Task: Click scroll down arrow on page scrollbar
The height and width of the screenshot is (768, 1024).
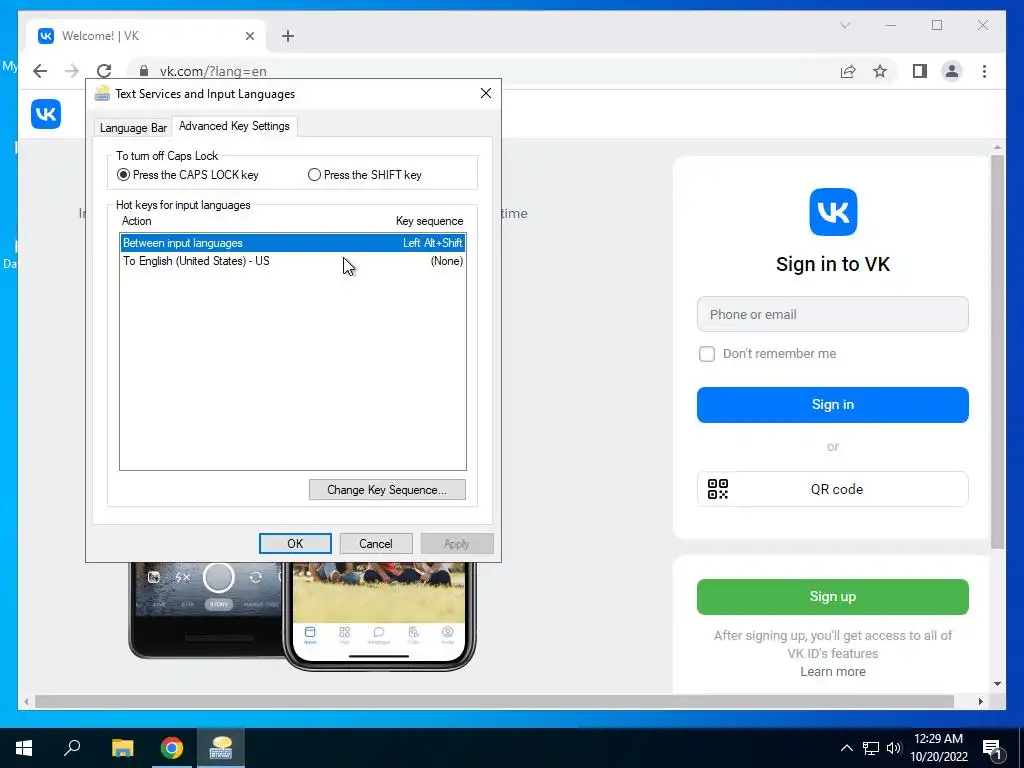Action: pos(997,684)
